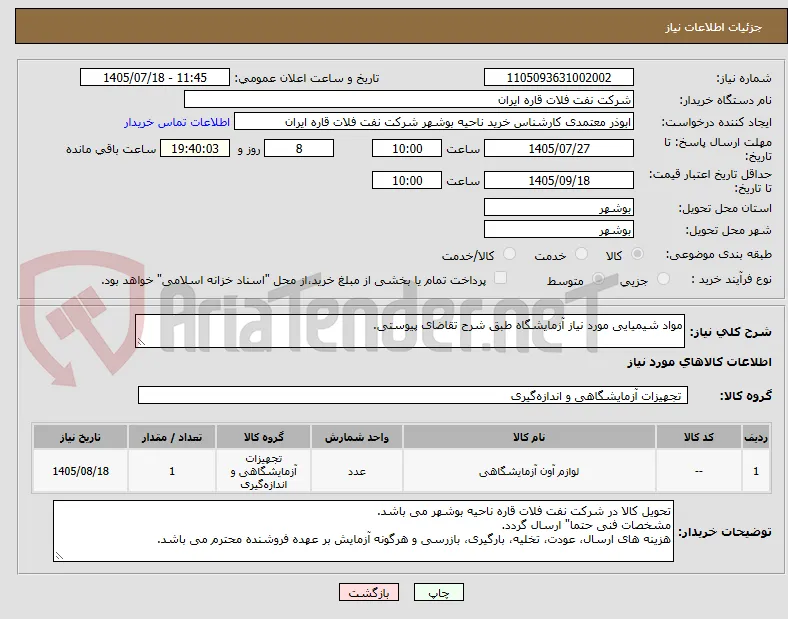Click the resize handle of توضیحات خریدار

59,556
